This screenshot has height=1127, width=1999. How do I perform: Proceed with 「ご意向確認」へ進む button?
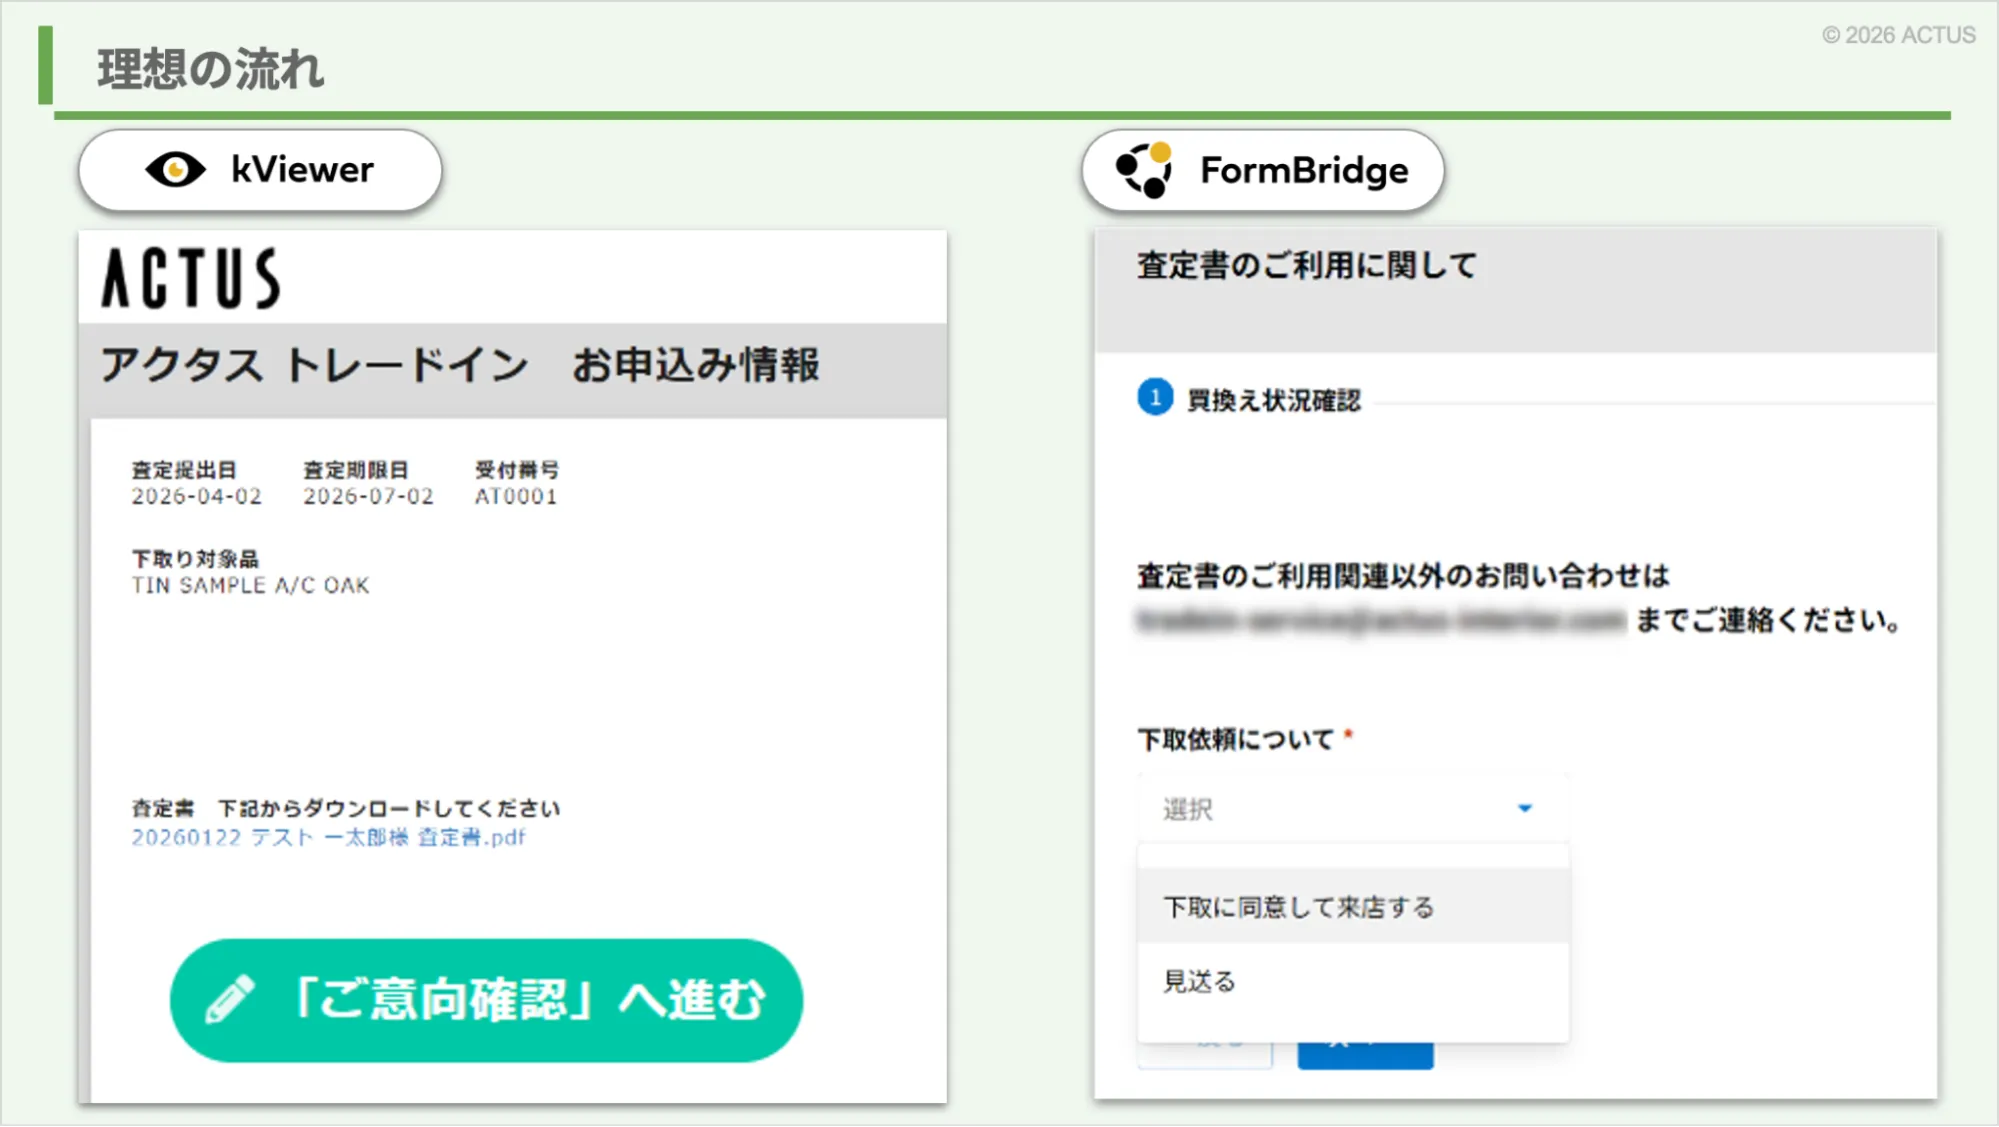[486, 999]
